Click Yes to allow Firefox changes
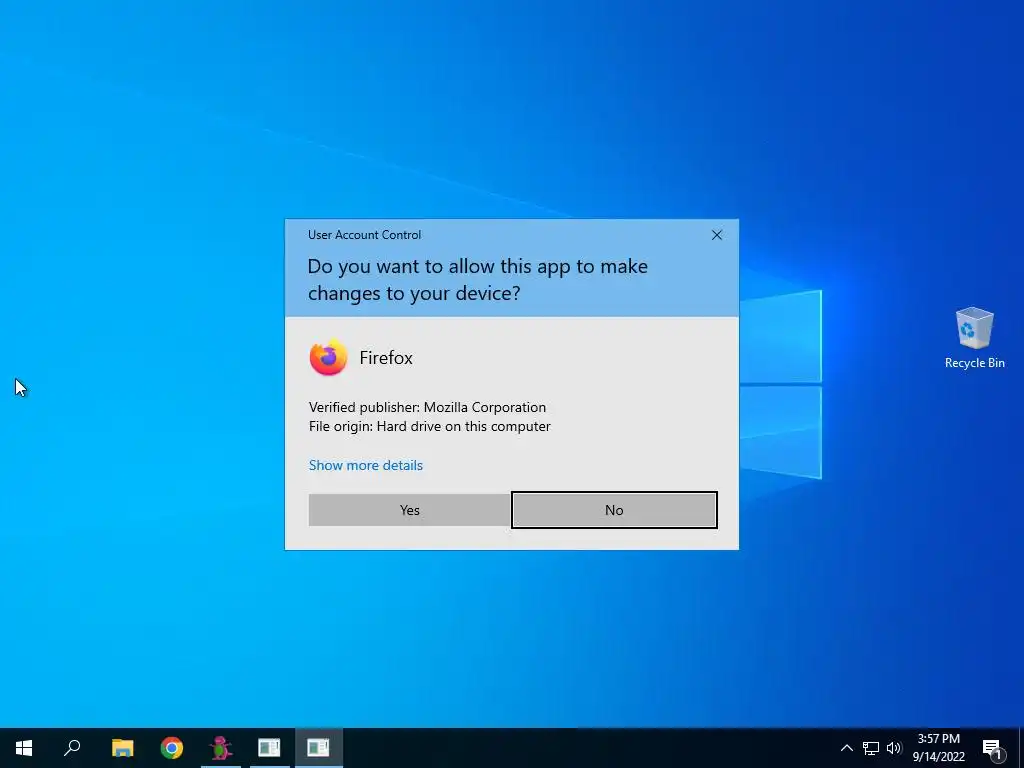This screenshot has height=768, width=1024. (x=409, y=510)
